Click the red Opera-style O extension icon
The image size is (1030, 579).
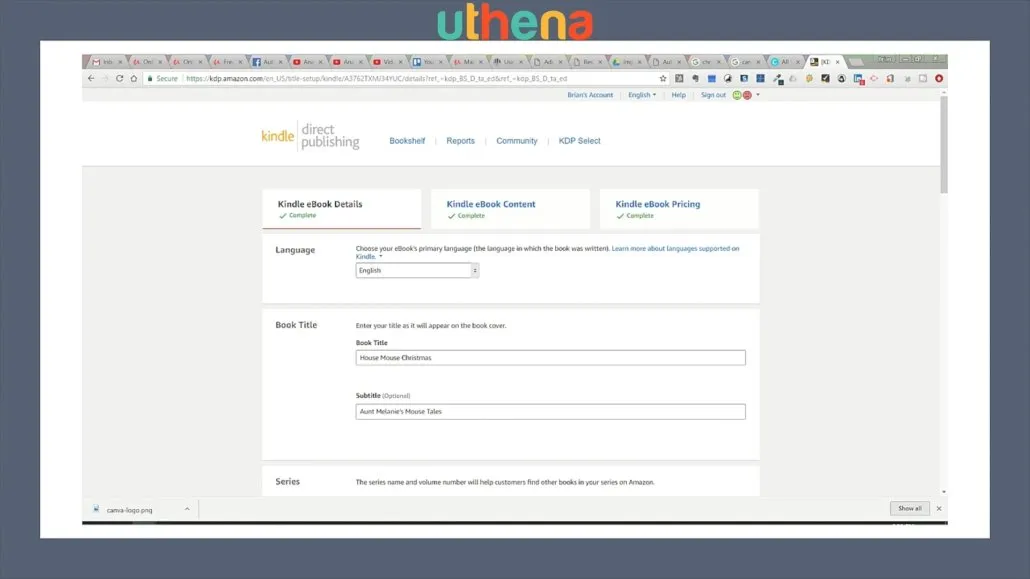(939, 78)
